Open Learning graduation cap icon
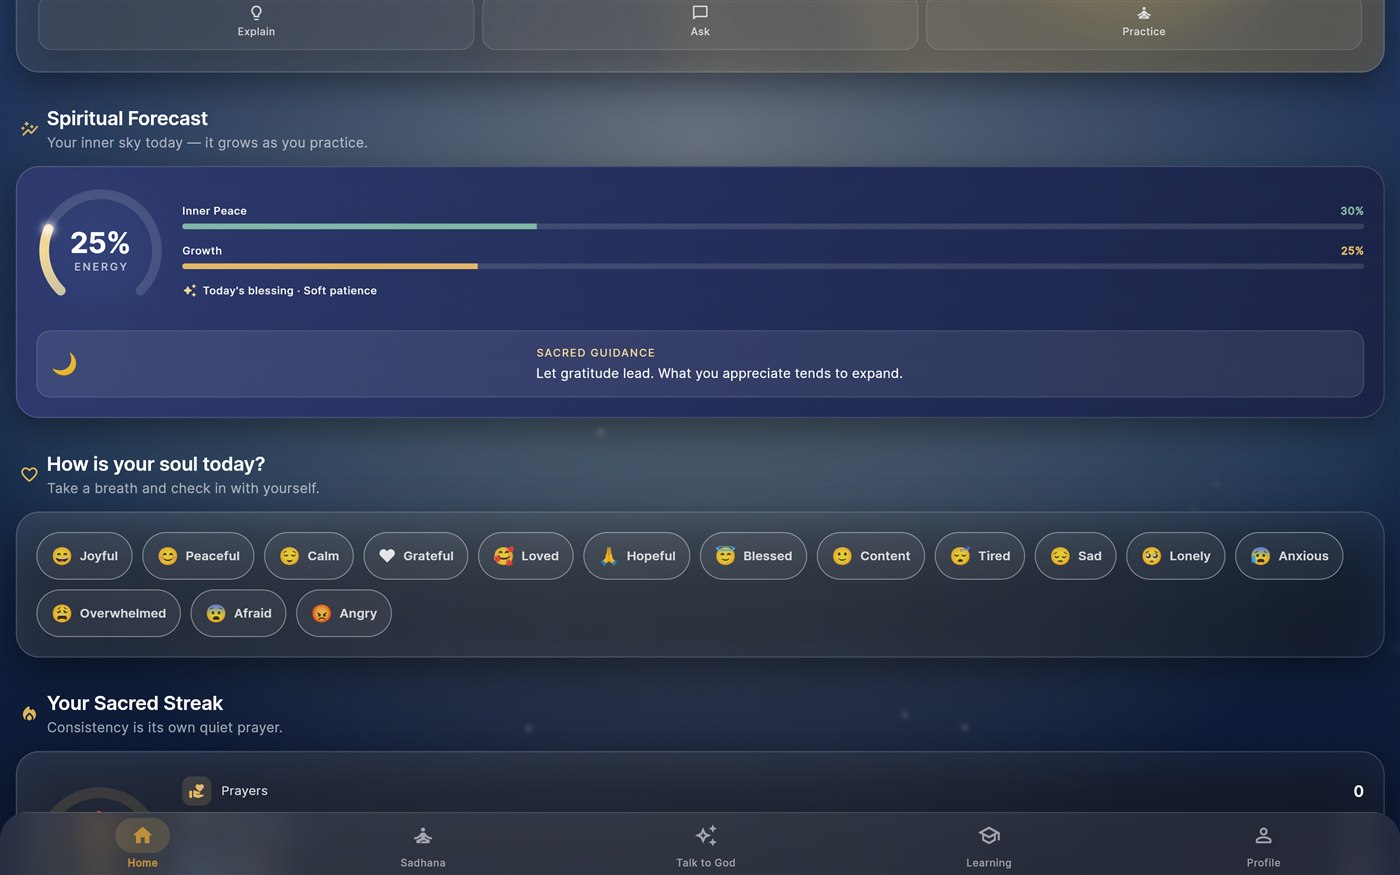The width and height of the screenshot is (1400, 875). (x=989, y=835)
